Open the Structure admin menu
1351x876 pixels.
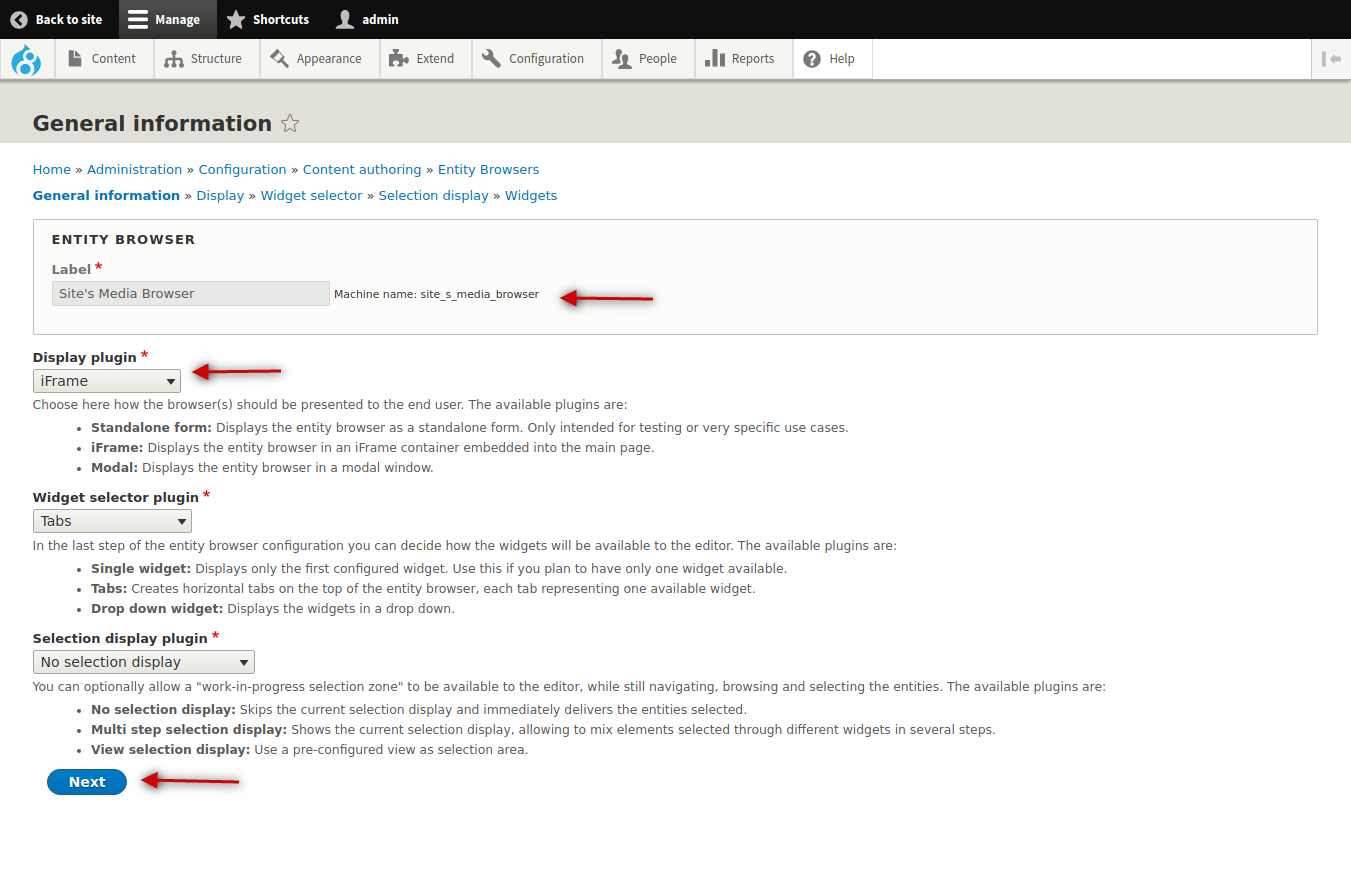(x=204, y=59)
